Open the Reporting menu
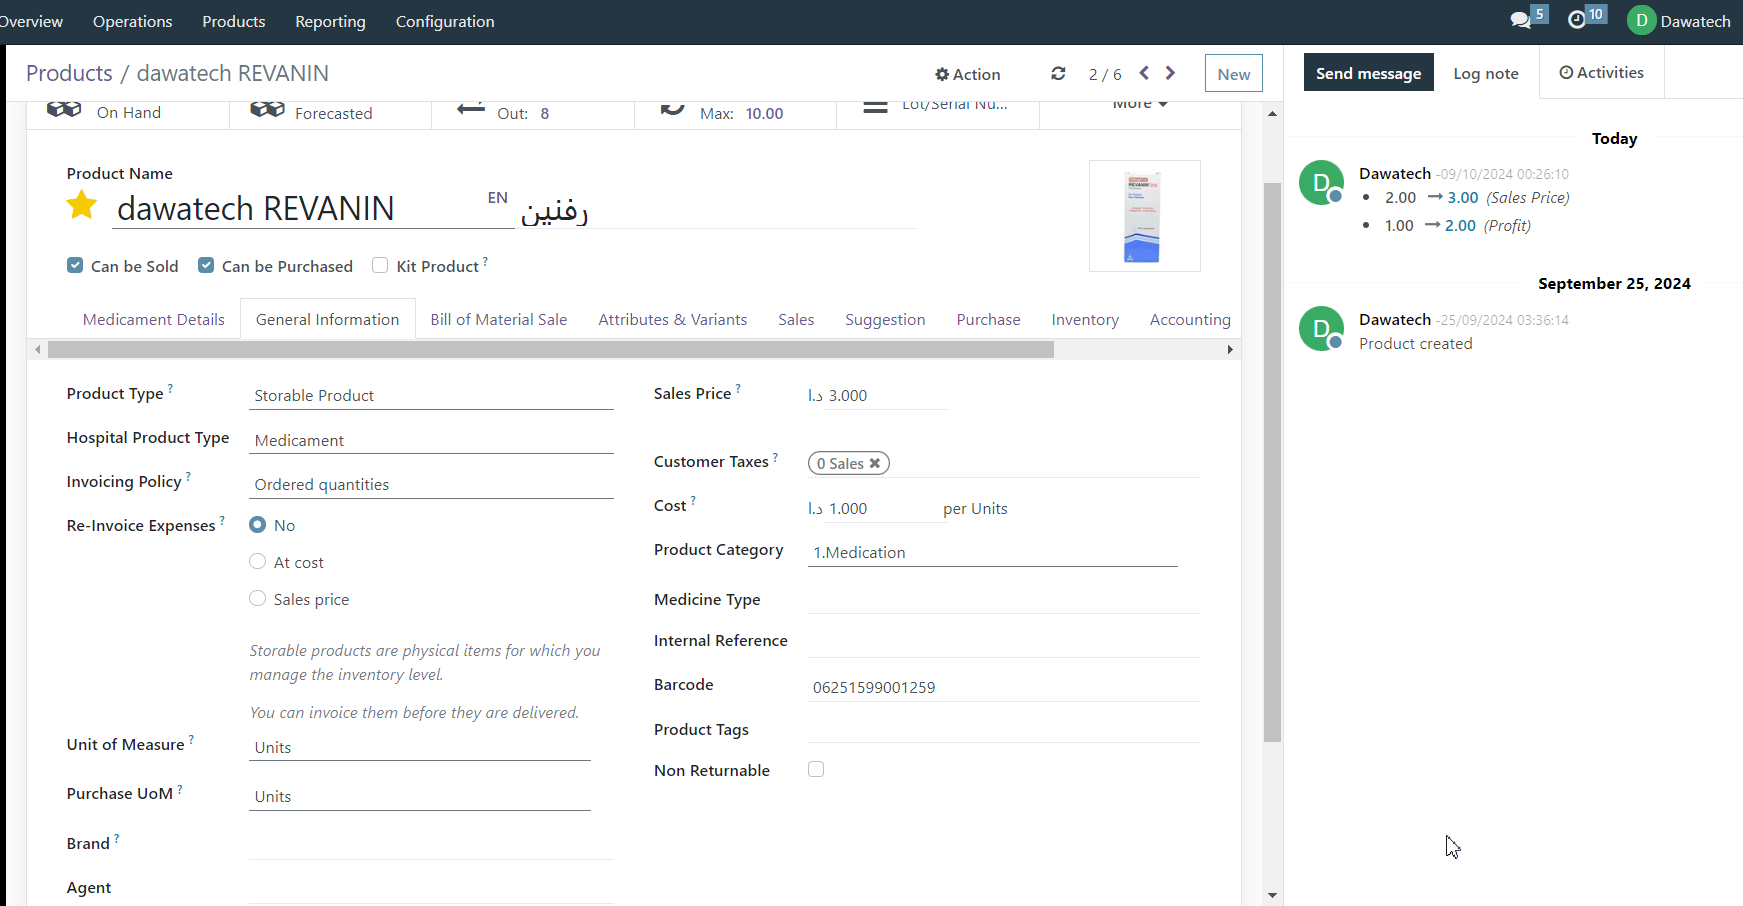This screenshot has height=906, width=1743. (x=330, y=21)
